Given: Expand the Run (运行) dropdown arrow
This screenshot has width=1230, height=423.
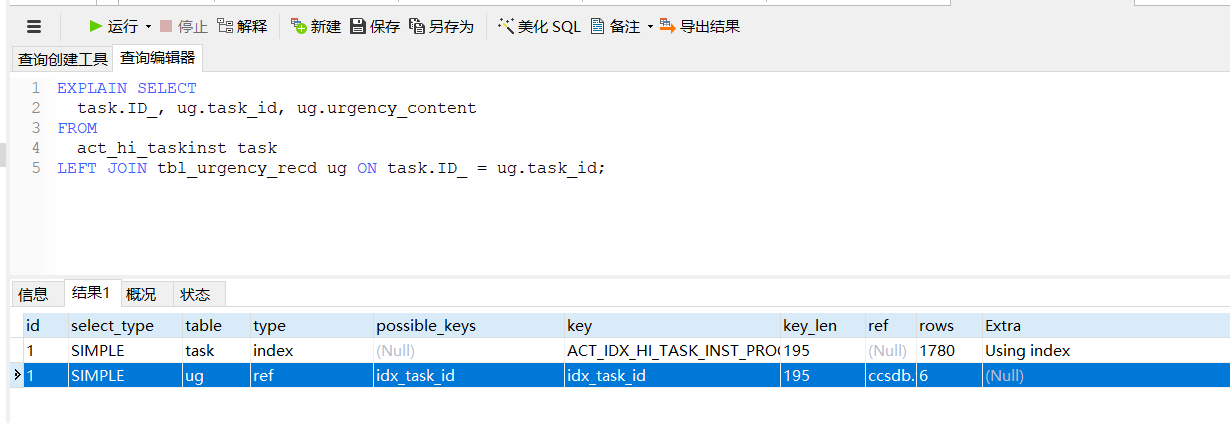Looking at the screenshot, I should (x=148, y=27).
